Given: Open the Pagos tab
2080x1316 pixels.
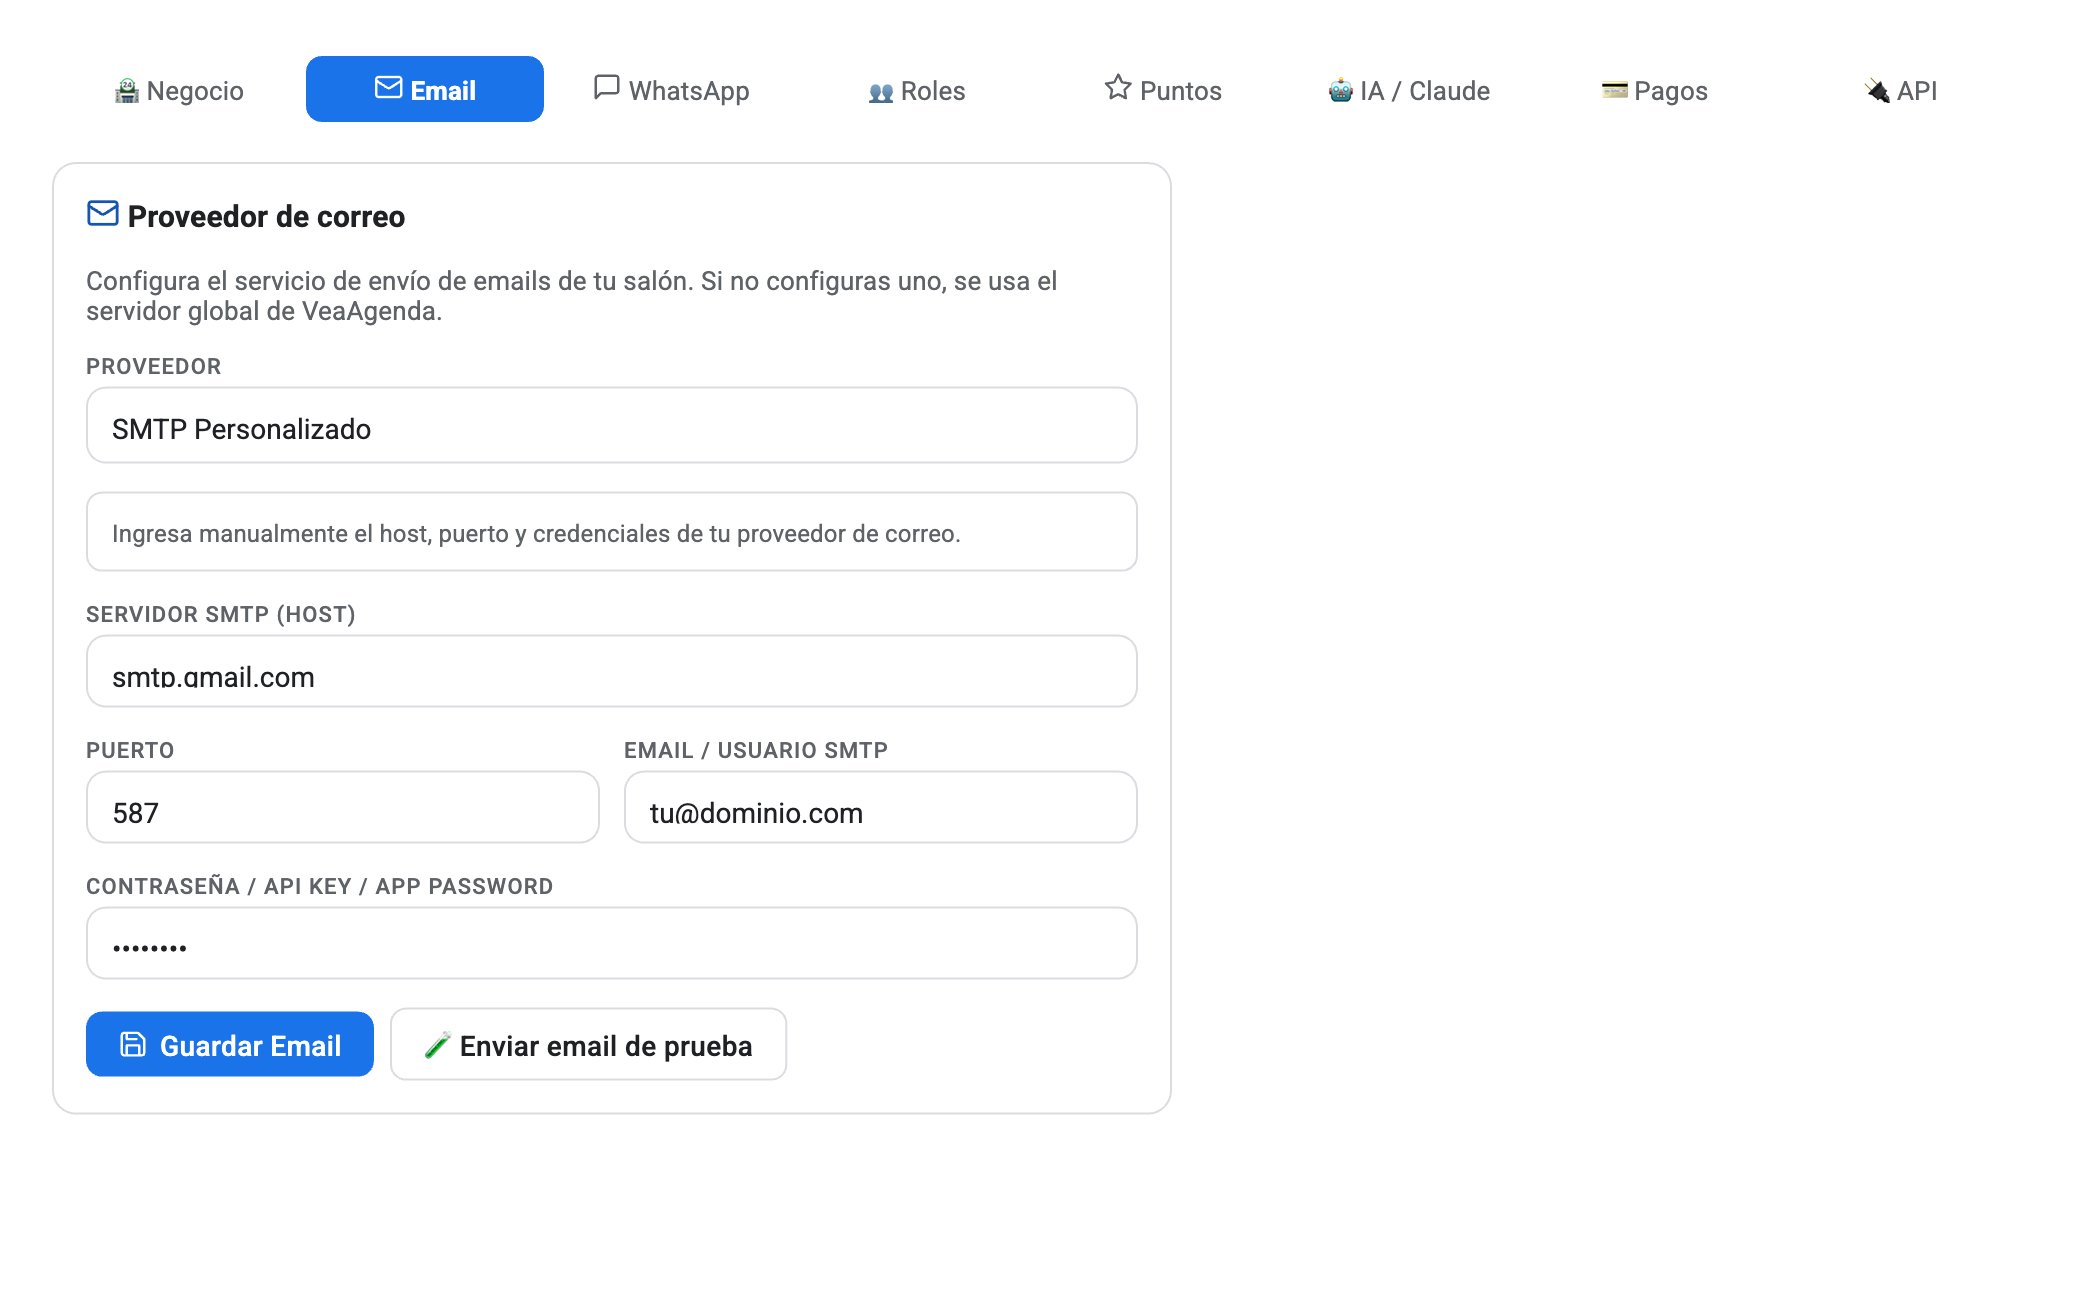Looking at the screenshot, I should (1655, 90).
